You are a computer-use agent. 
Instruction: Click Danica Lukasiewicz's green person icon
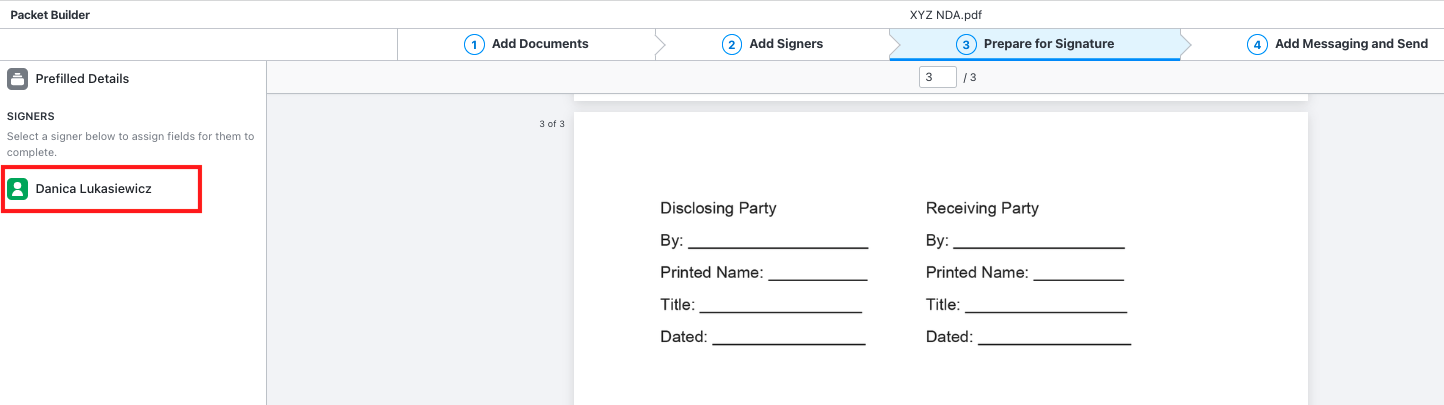coord(17,188)
